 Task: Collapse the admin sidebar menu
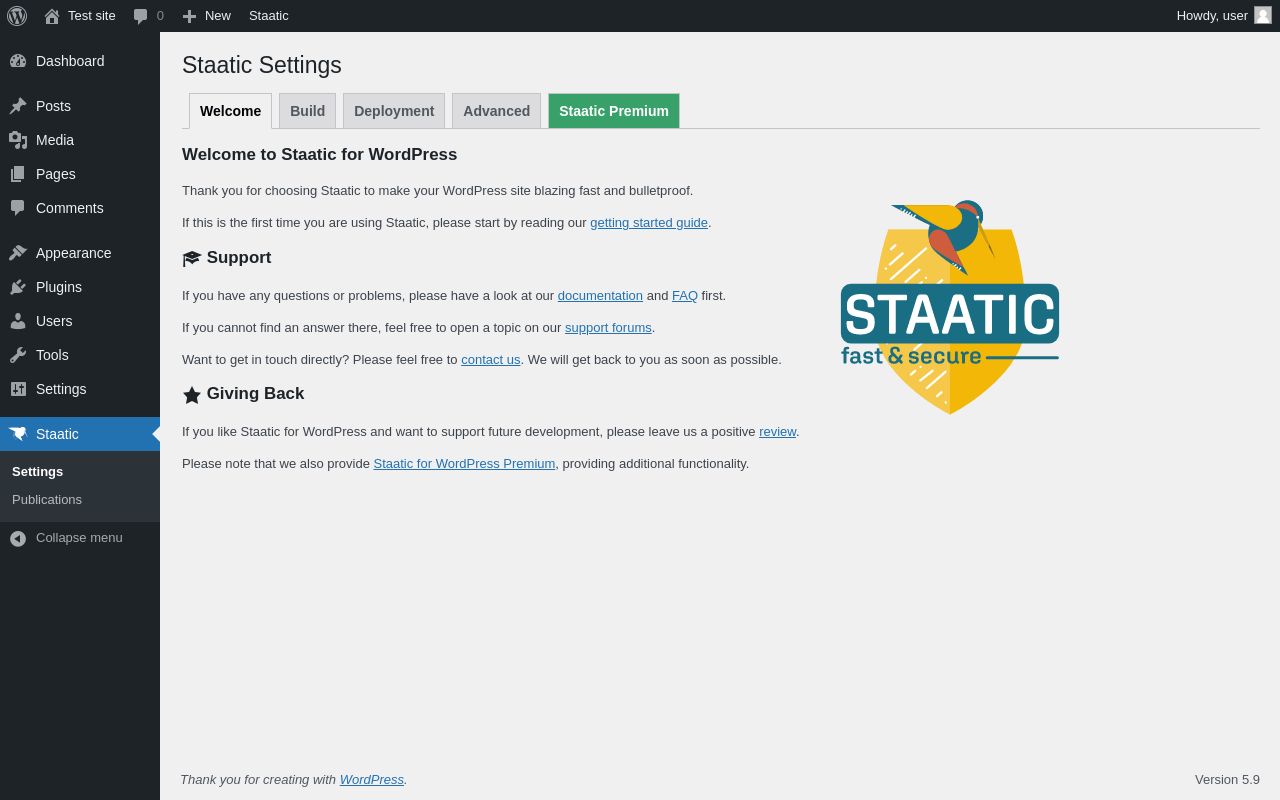tap(80, 538)
